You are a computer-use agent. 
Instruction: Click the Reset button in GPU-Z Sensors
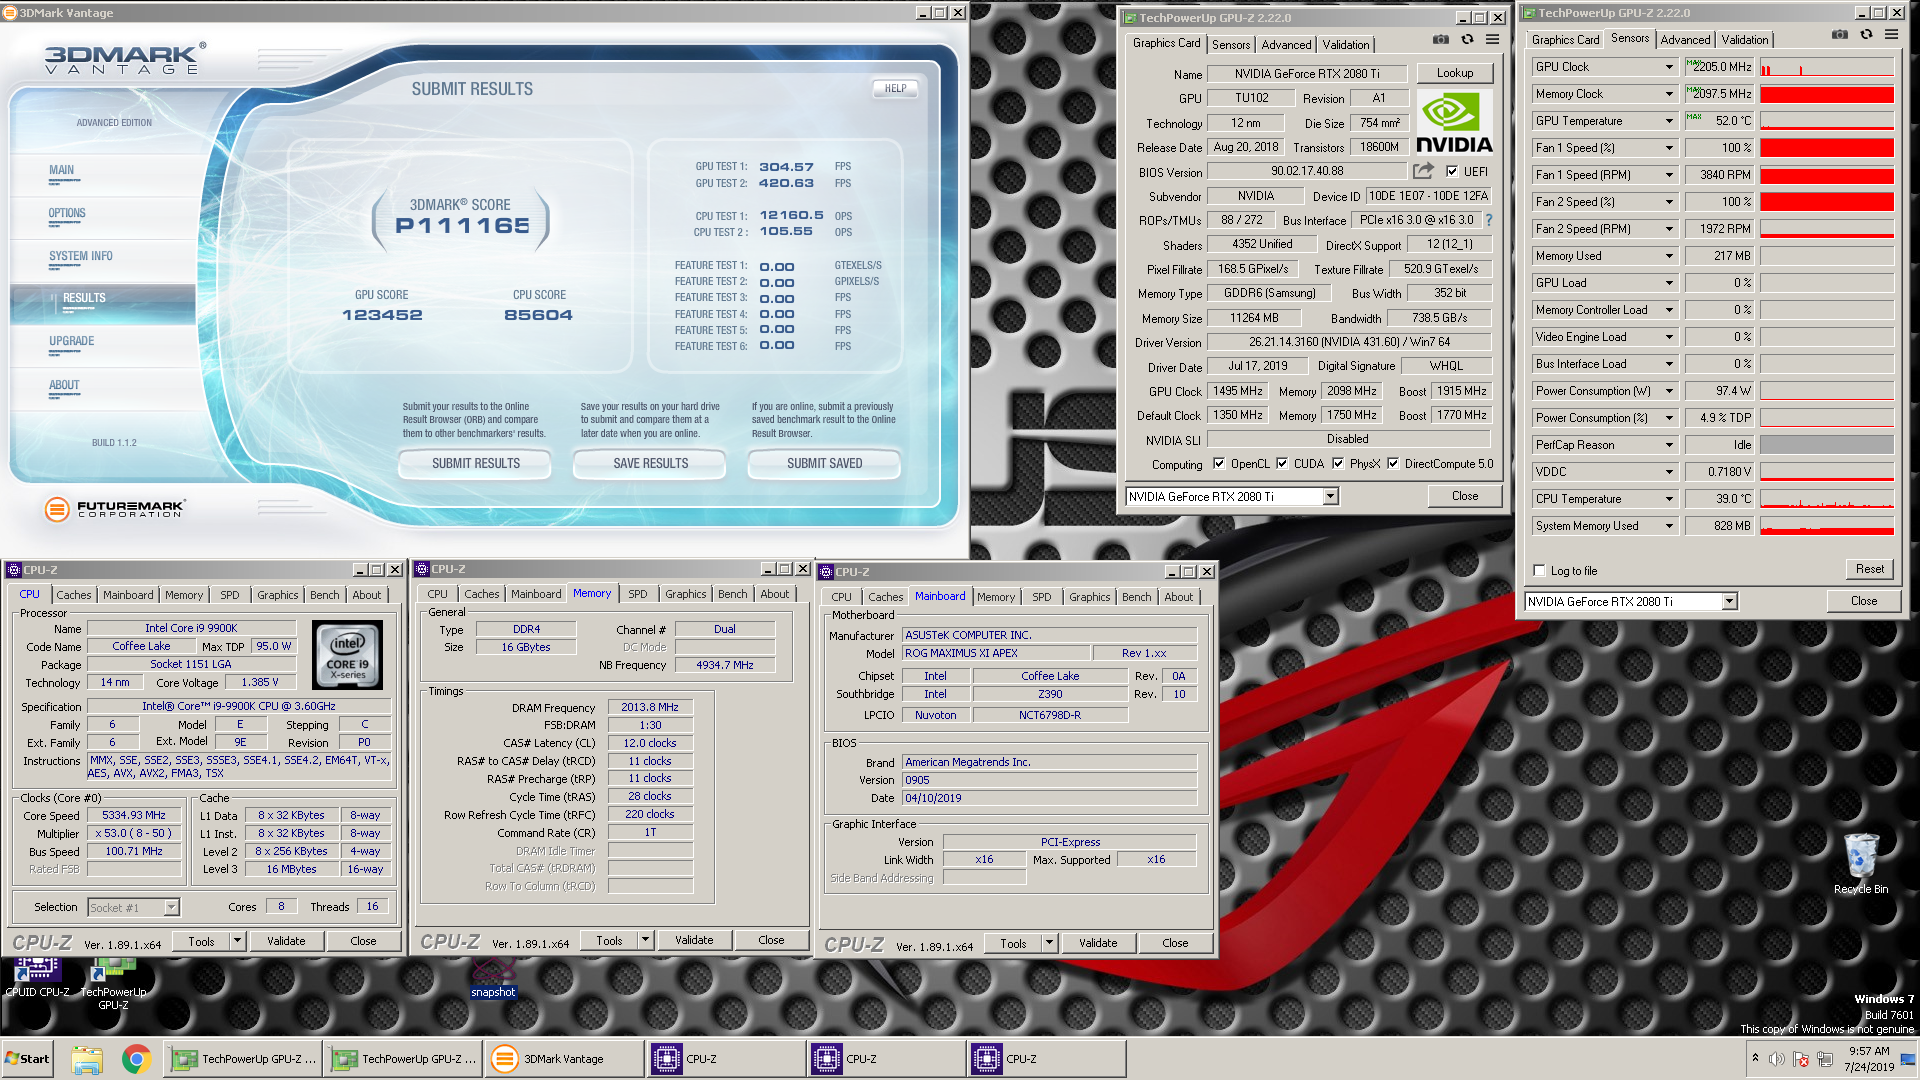(x=1869, y=569)
